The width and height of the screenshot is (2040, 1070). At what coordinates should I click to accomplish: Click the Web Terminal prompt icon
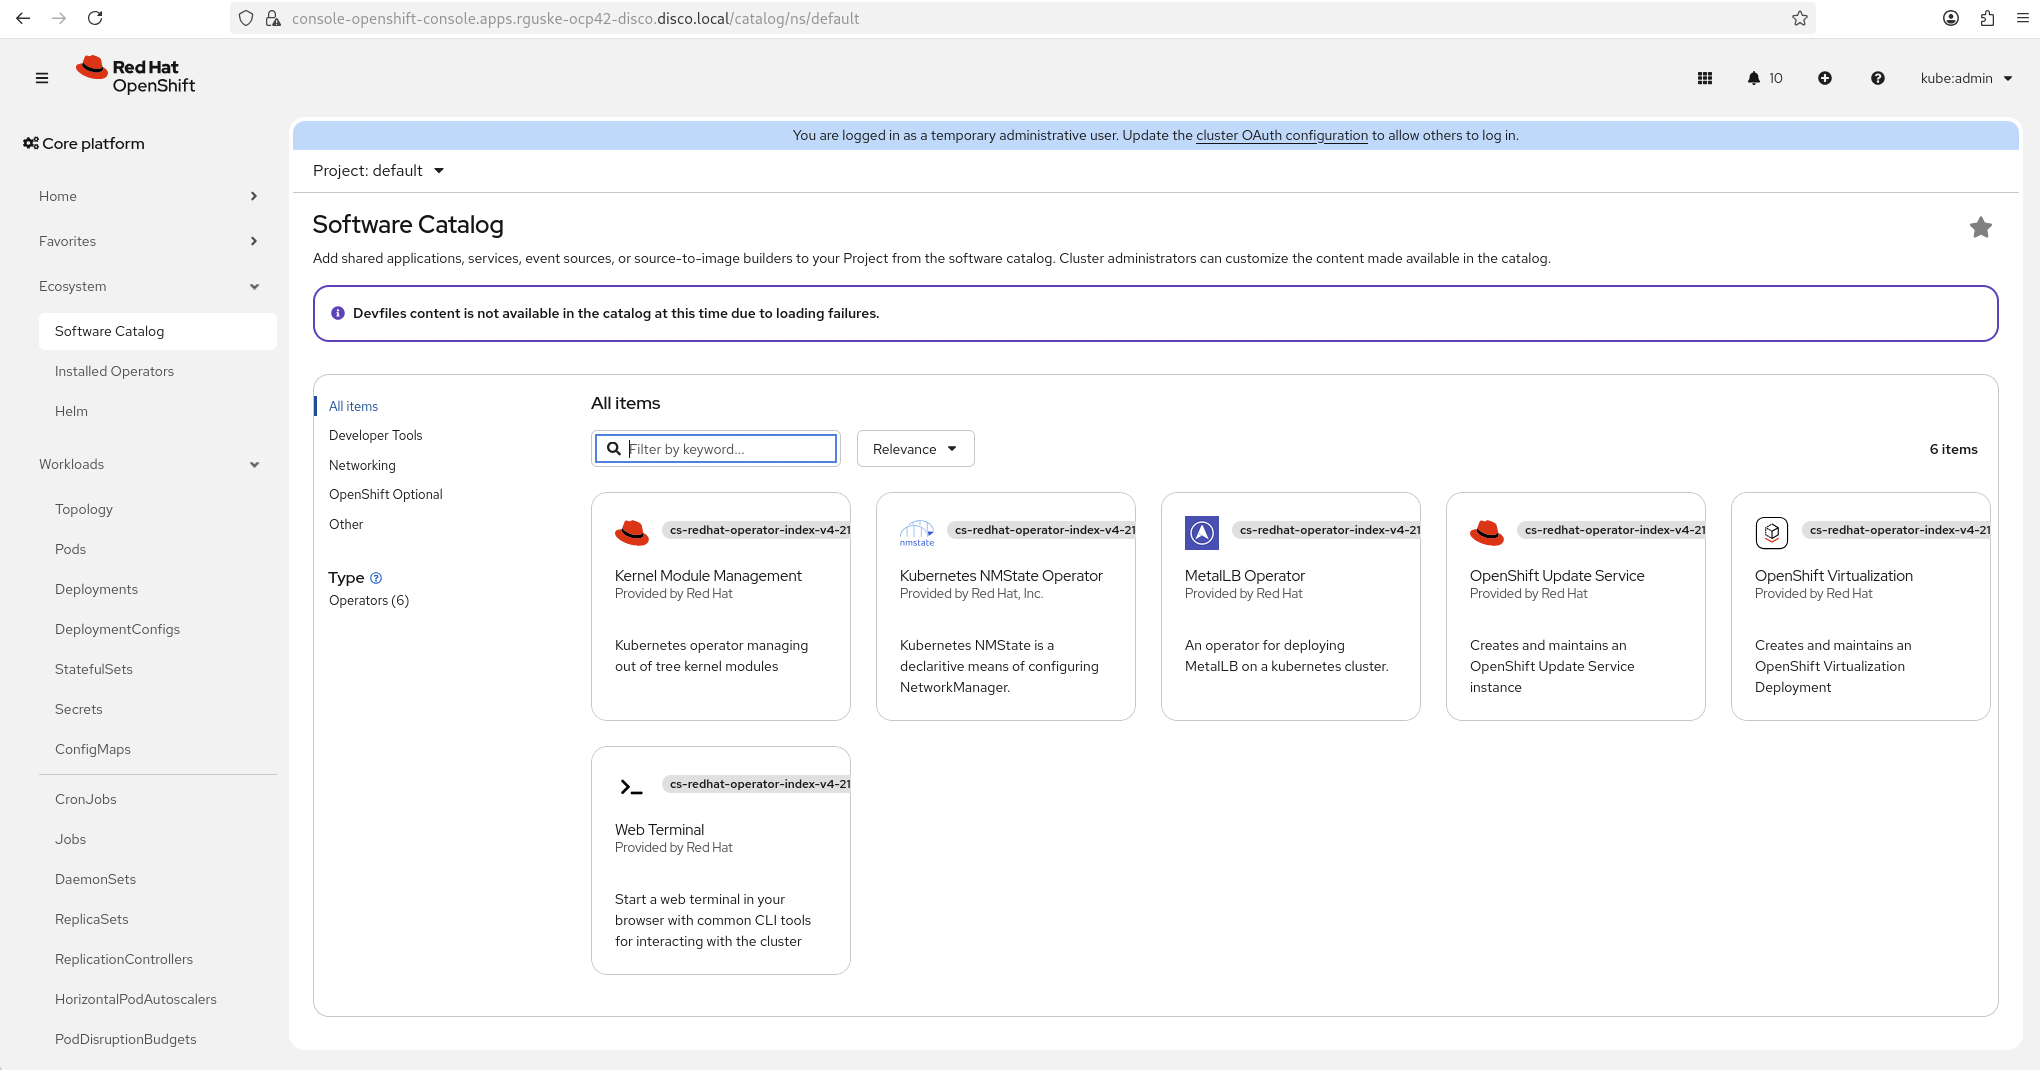(x=632, y=787)
